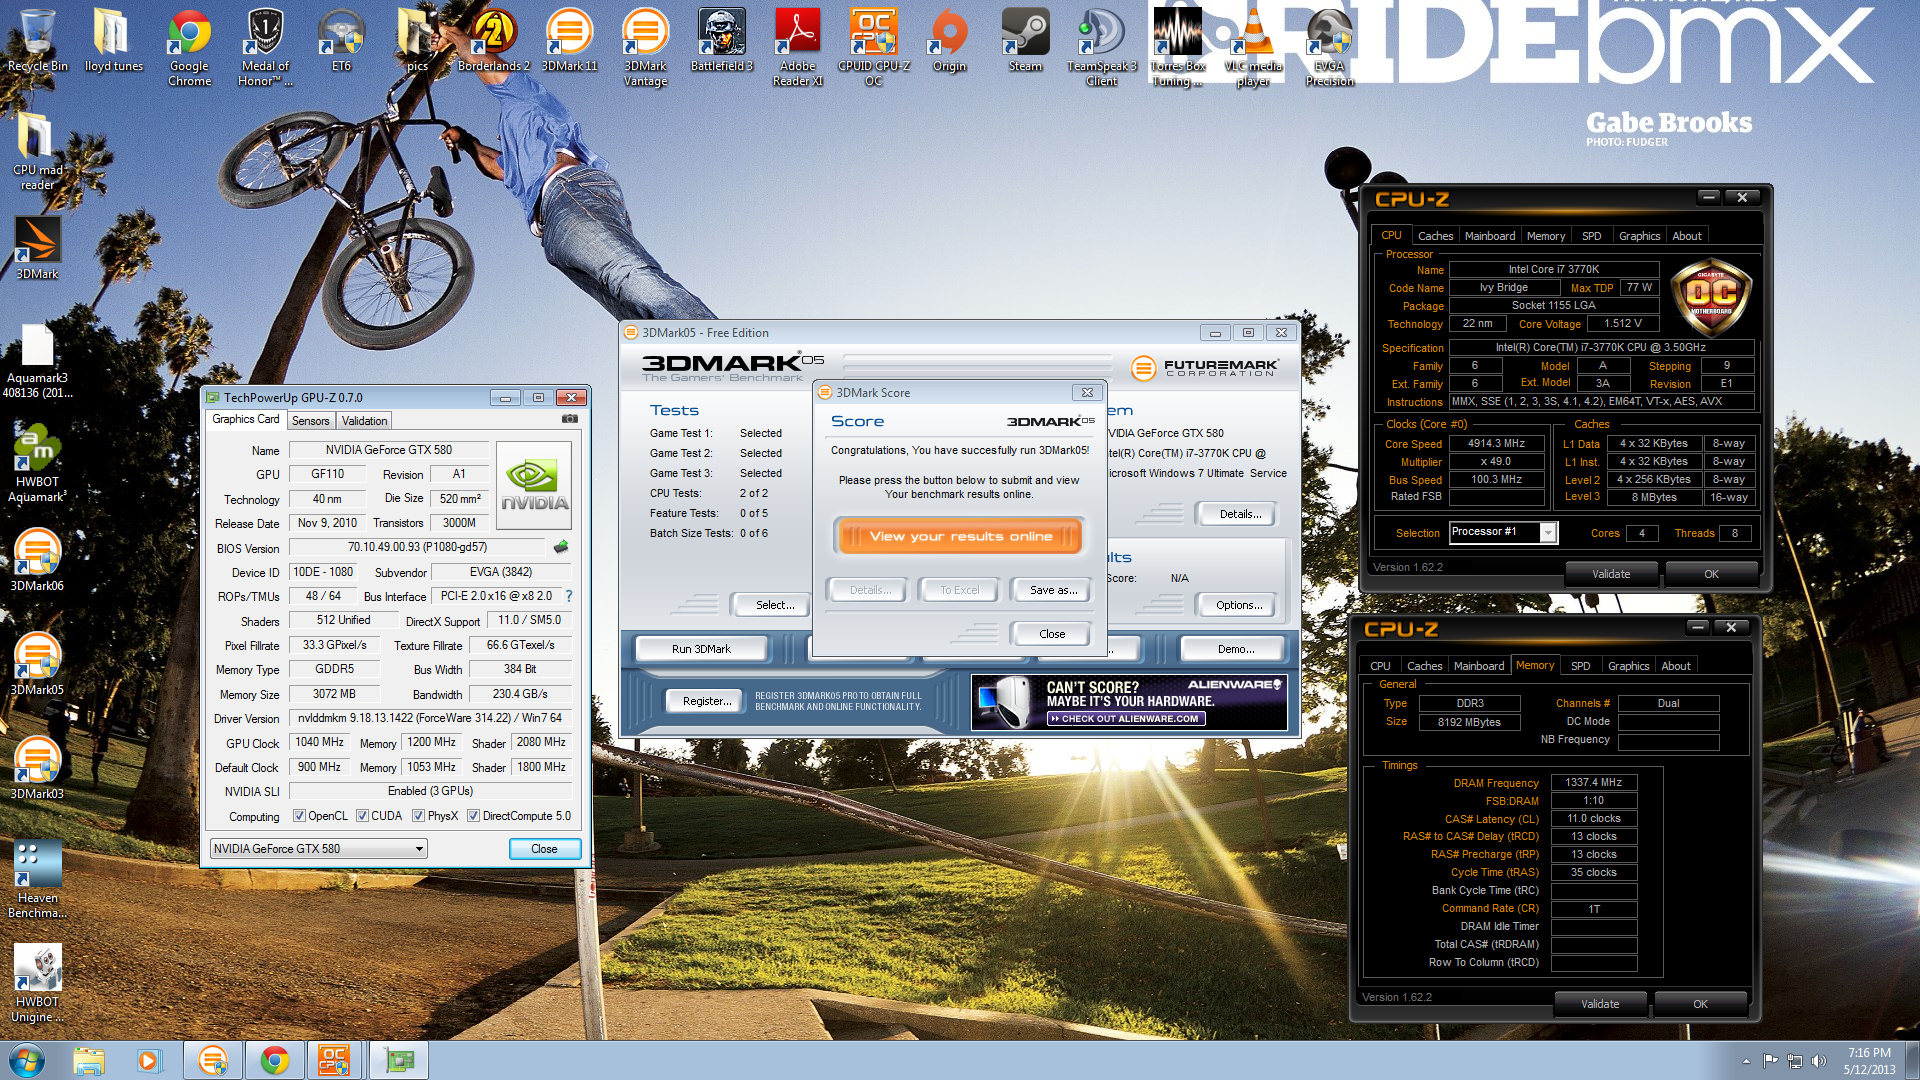Launch 3DMark desktop shortcut with orange logo
1920x1080 pixels.
37,248
